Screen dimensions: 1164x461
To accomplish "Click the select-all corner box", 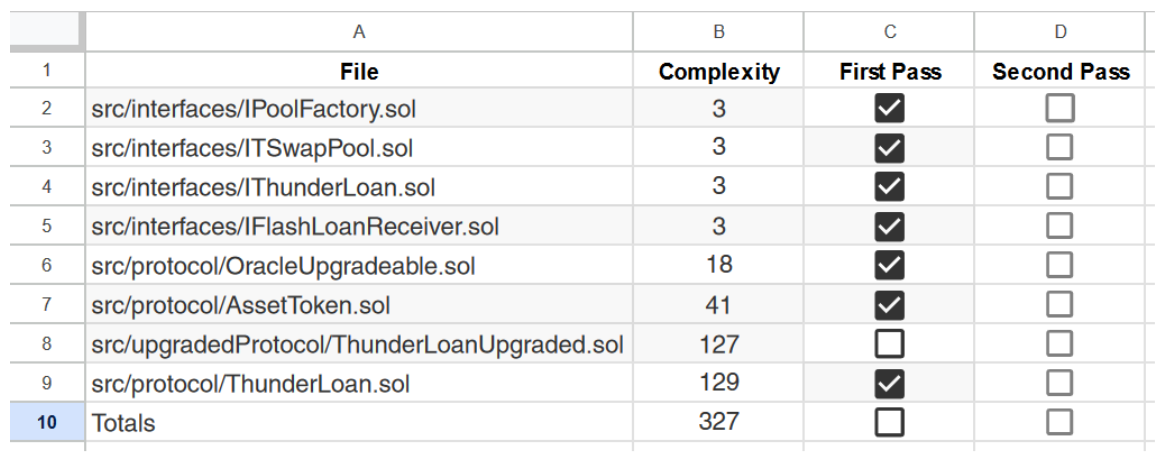I will (46, 32).
